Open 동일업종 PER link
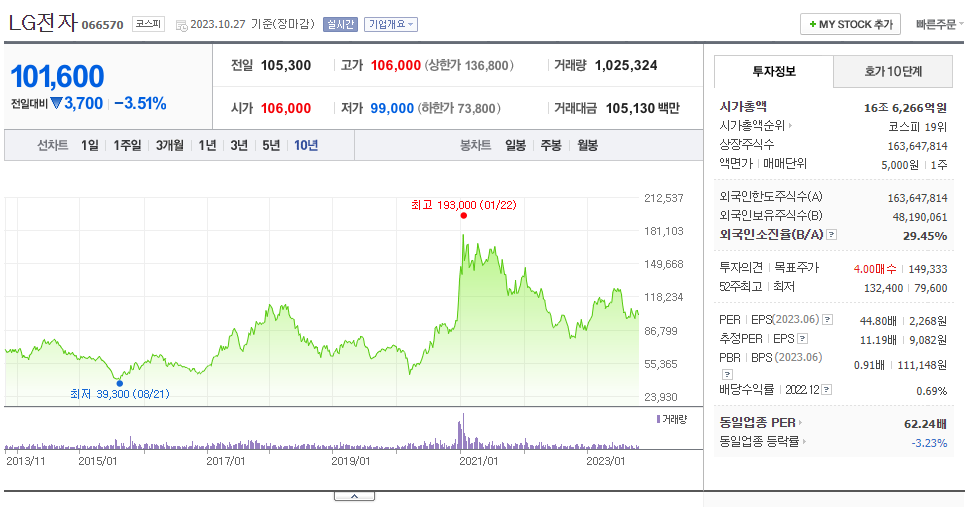 coord(757,423)
